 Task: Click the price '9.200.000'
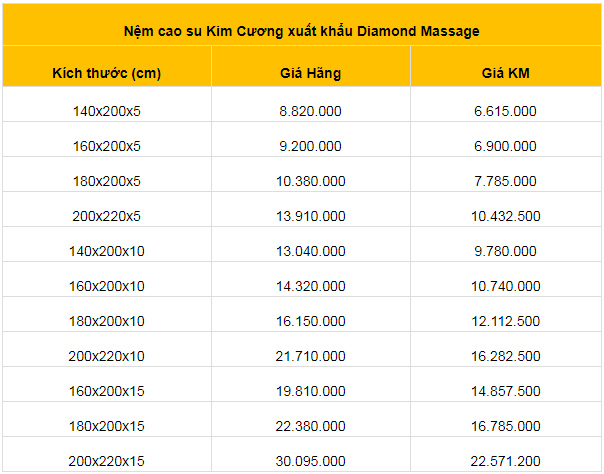310,146
